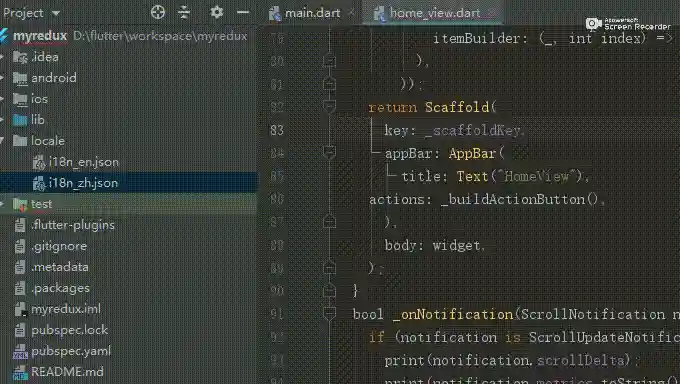Click the pubspec.yaml YML file icon
The image size is (680, 384).
pos(20,351)
